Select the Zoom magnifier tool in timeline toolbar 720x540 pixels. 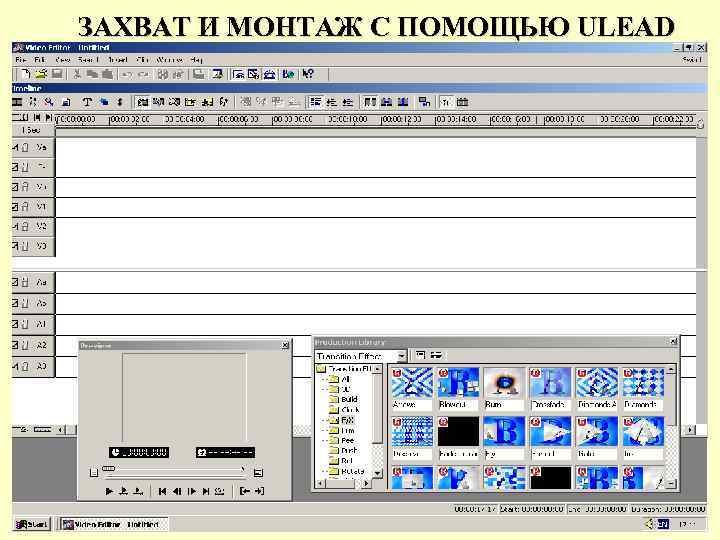pos(49,102)
